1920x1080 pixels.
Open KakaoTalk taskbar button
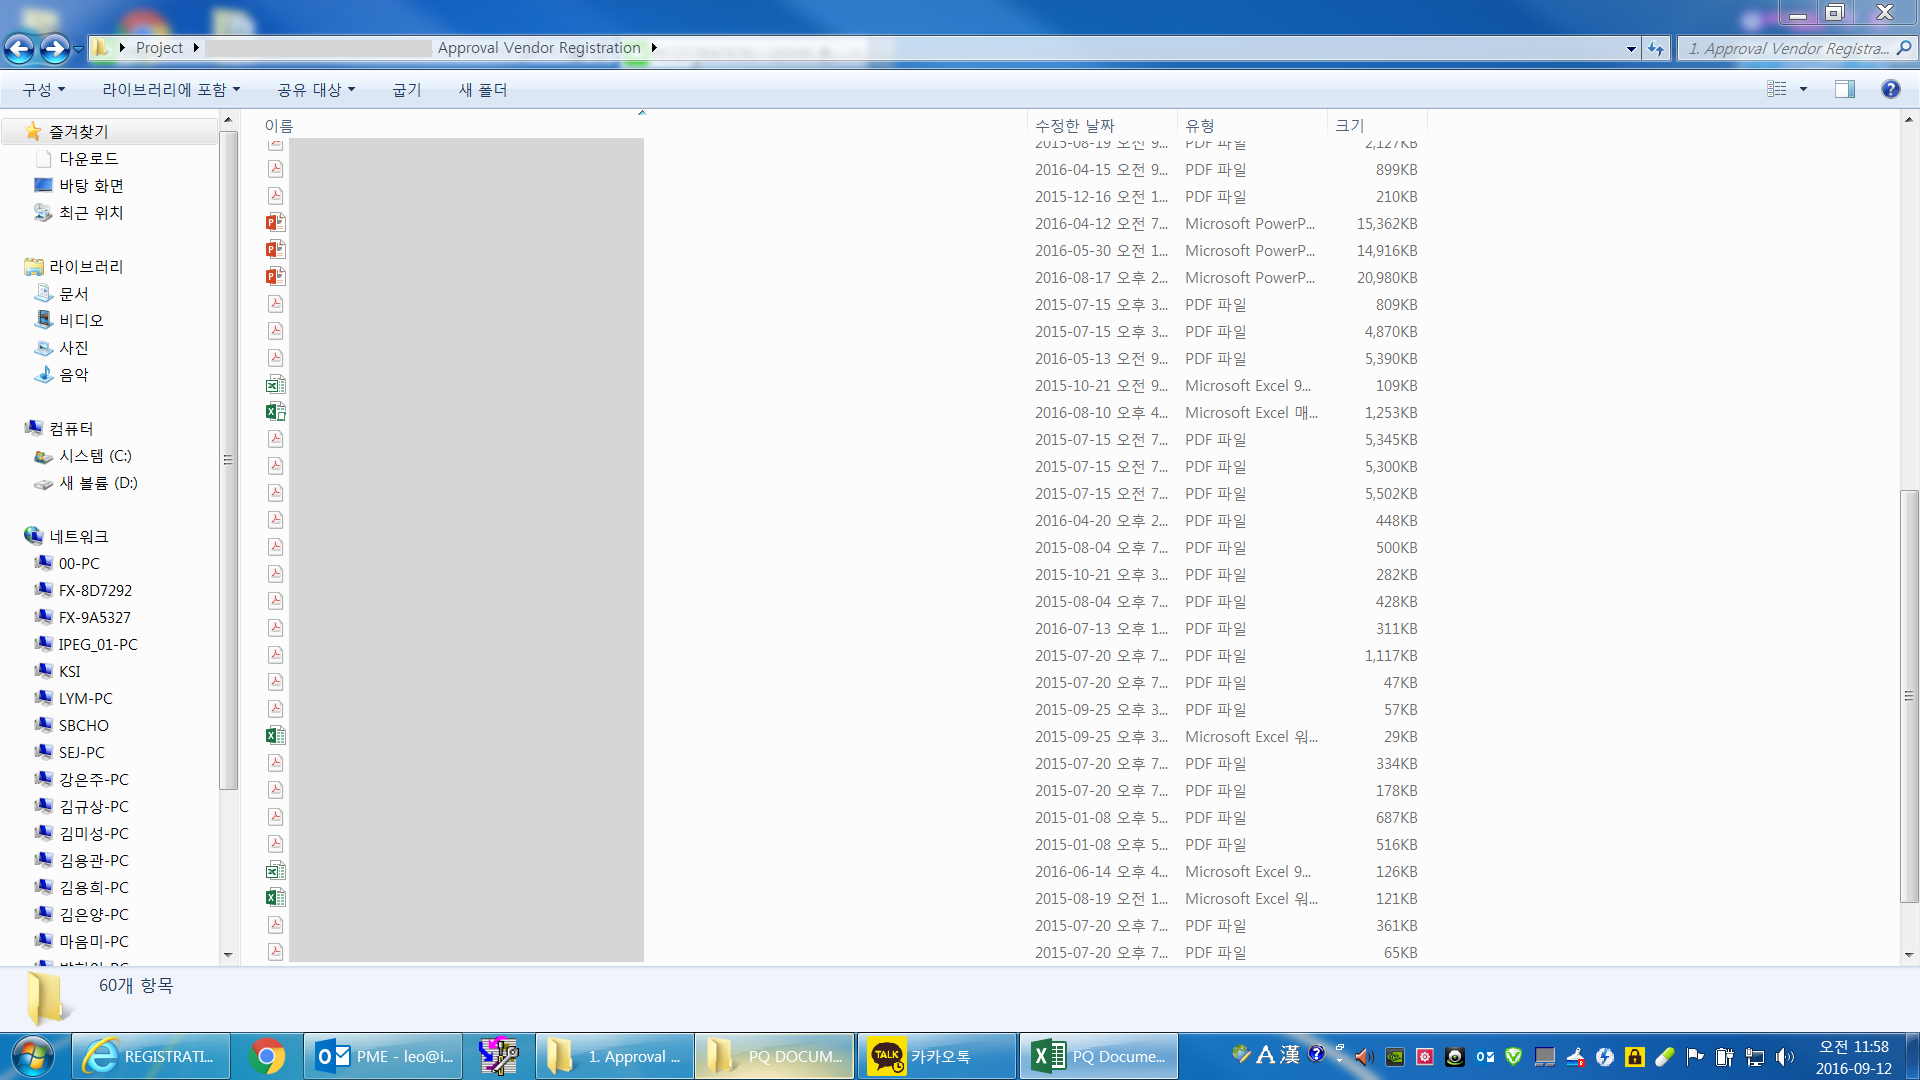(x=936, y=1056)
